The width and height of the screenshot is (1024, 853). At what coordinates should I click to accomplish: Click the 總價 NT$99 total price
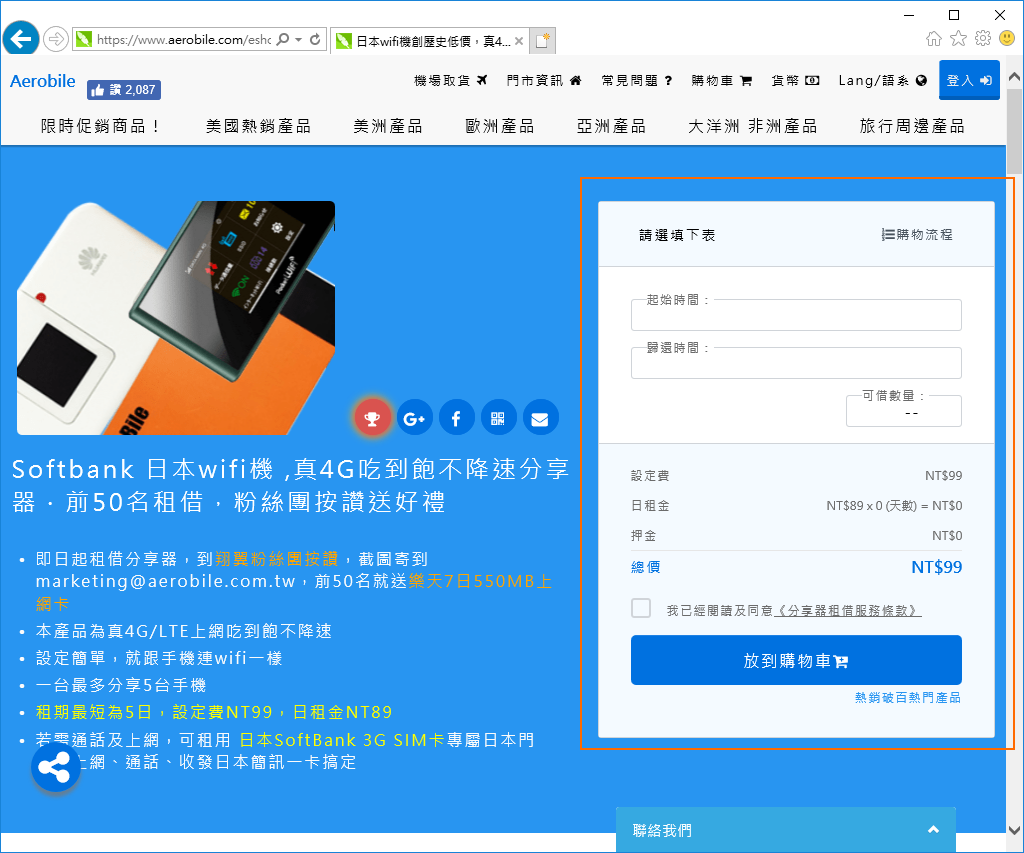coord(936,567)
